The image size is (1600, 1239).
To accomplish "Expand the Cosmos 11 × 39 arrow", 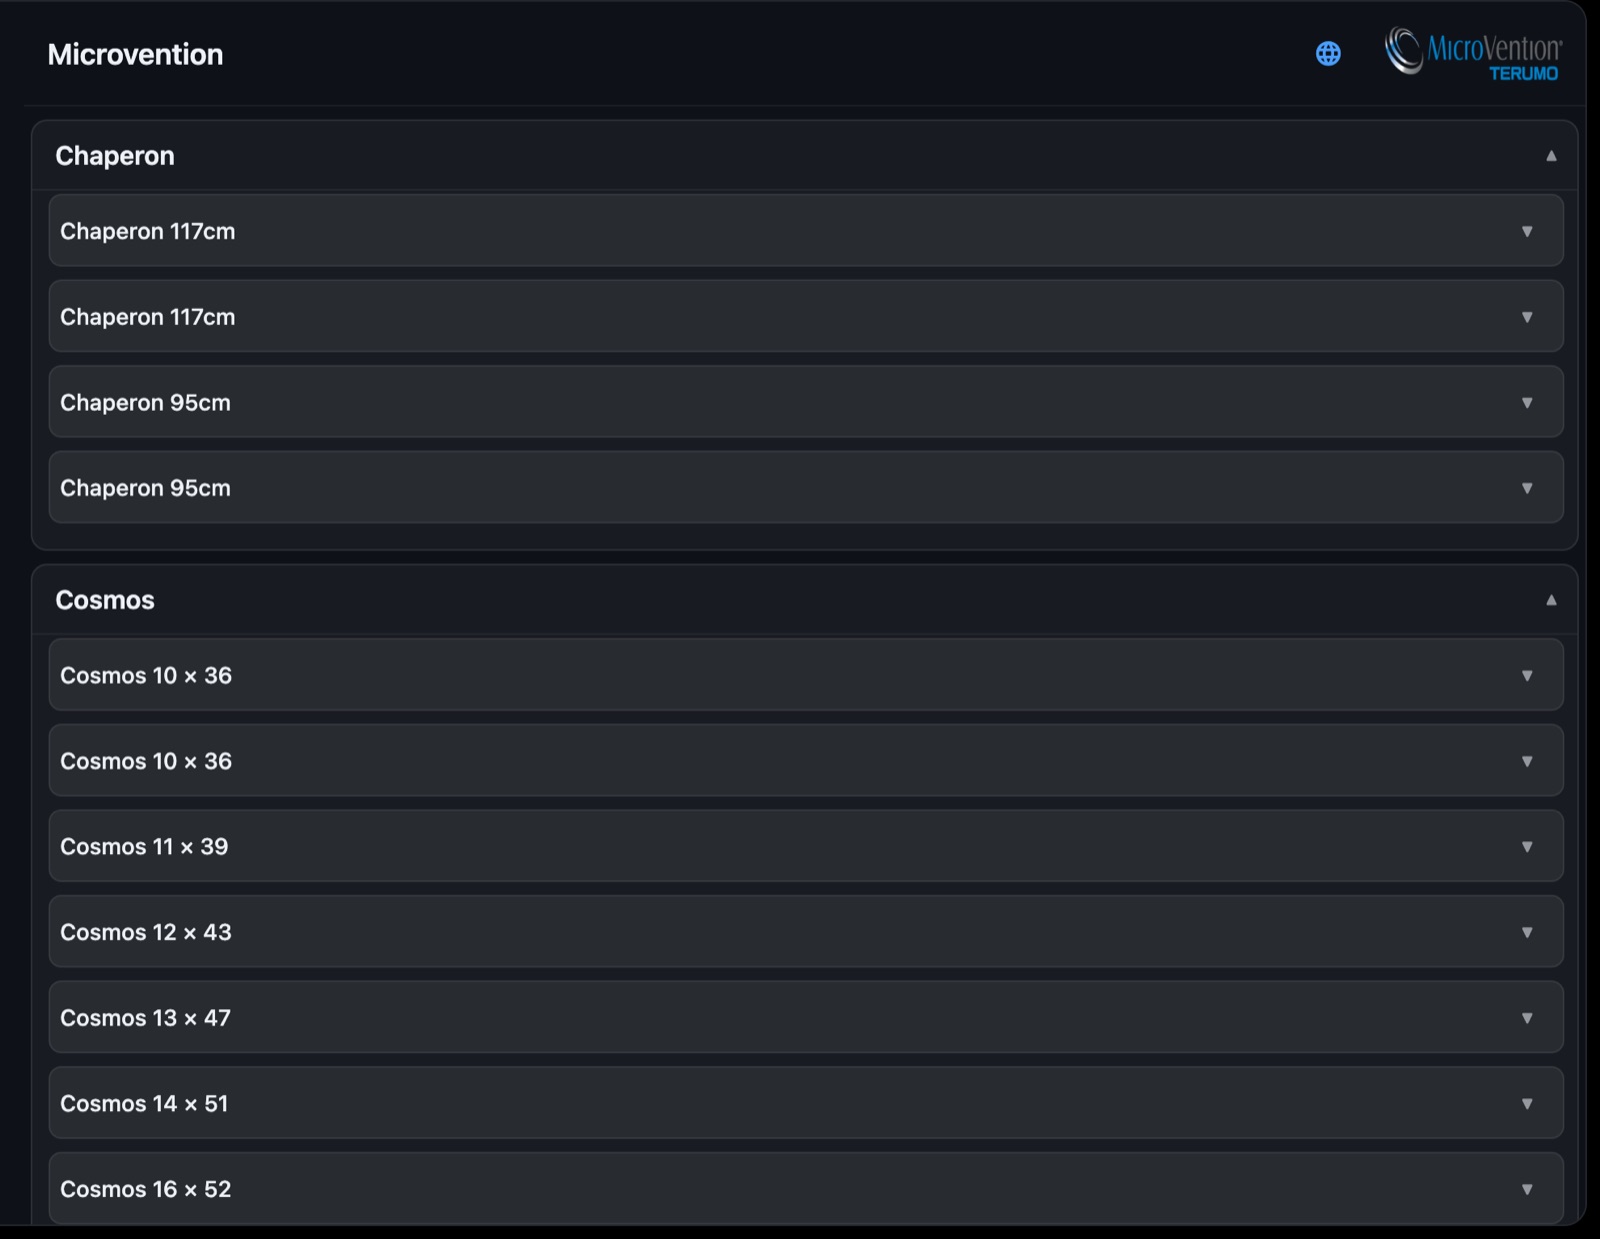I will click(1527, 847).
